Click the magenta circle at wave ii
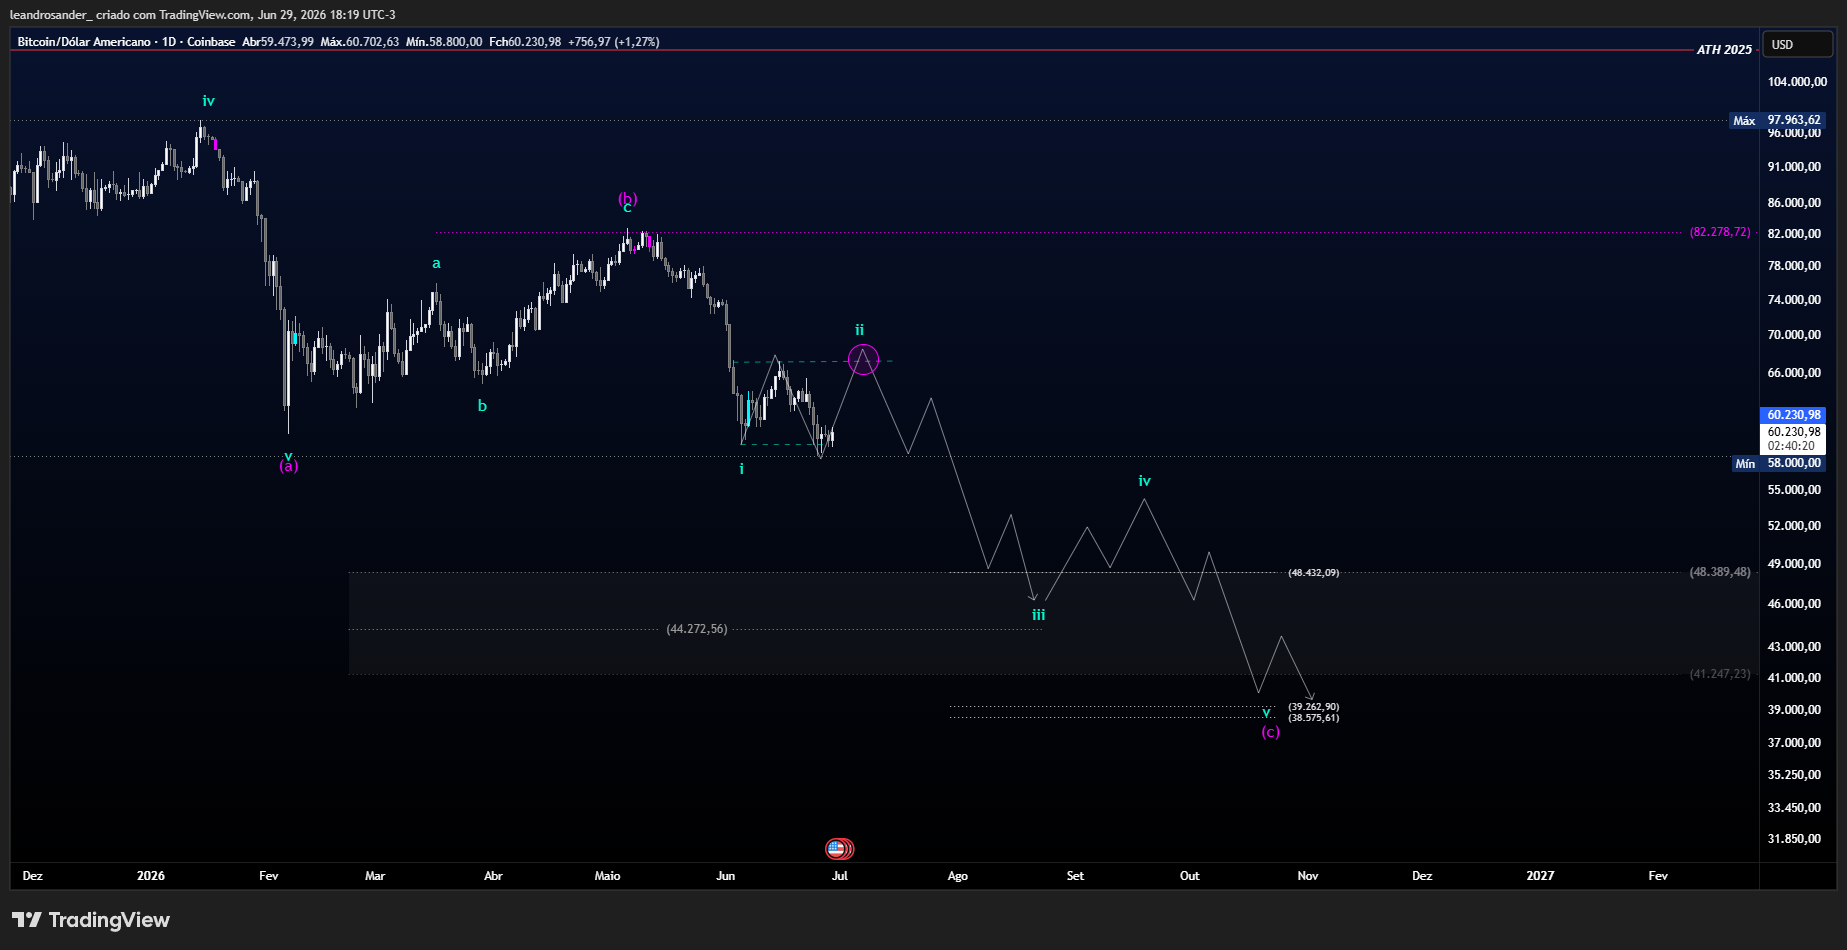This screenshot has width=1847, height=950. (863, 360)
